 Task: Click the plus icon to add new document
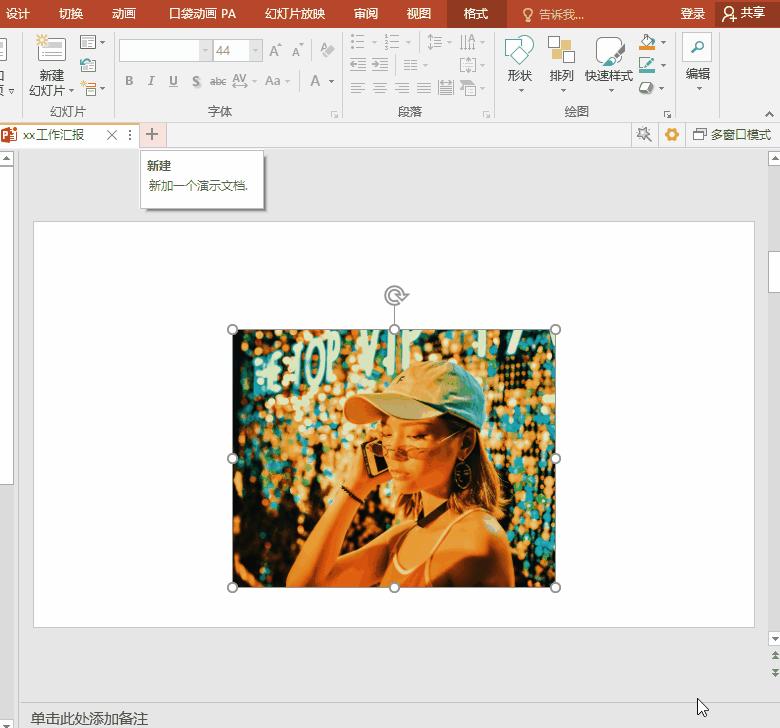152,134
